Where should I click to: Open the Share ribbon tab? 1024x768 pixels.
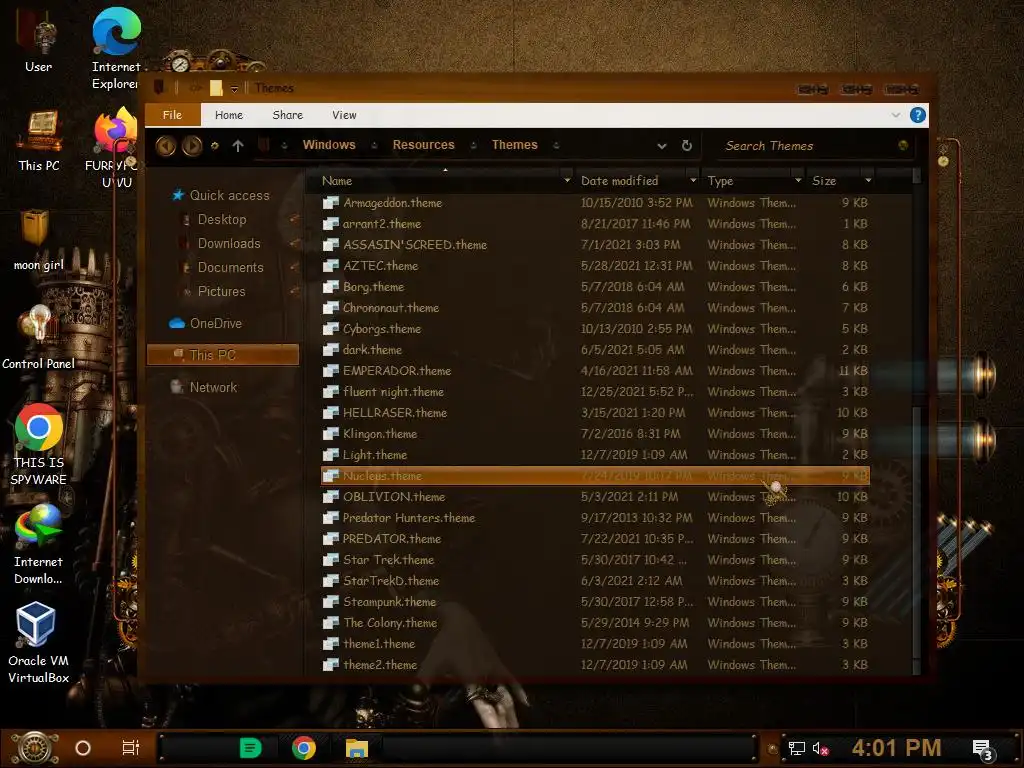click(x=287, y=115)
